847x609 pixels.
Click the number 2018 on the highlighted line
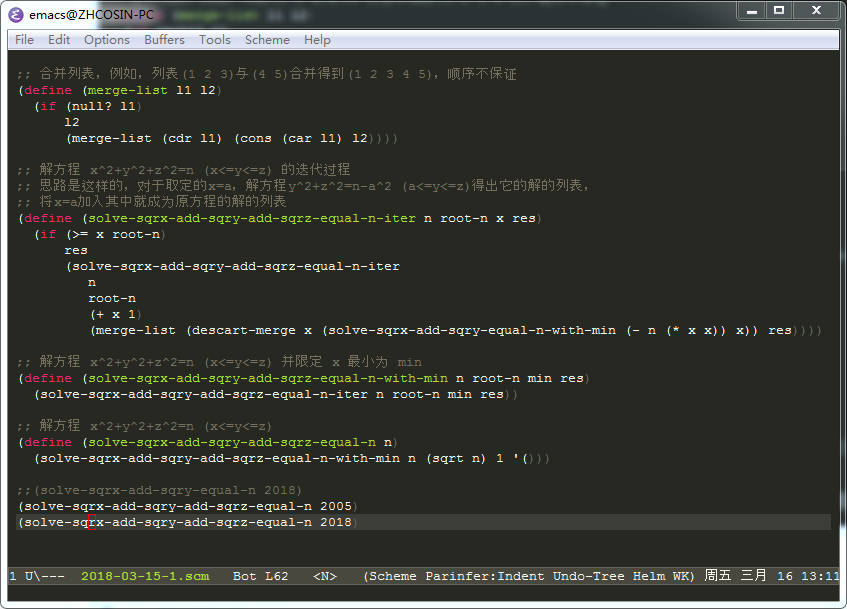[x=335, y=523]
